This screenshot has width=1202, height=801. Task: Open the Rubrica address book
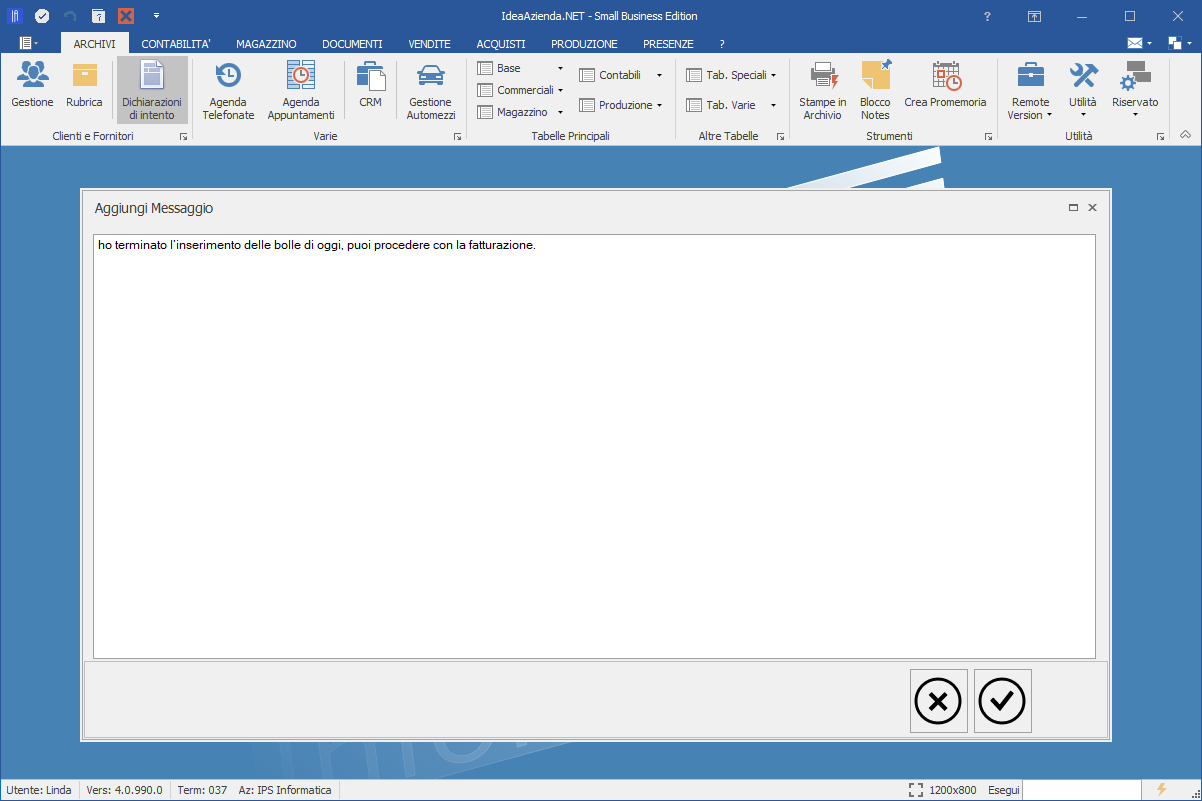pos(84,84)
